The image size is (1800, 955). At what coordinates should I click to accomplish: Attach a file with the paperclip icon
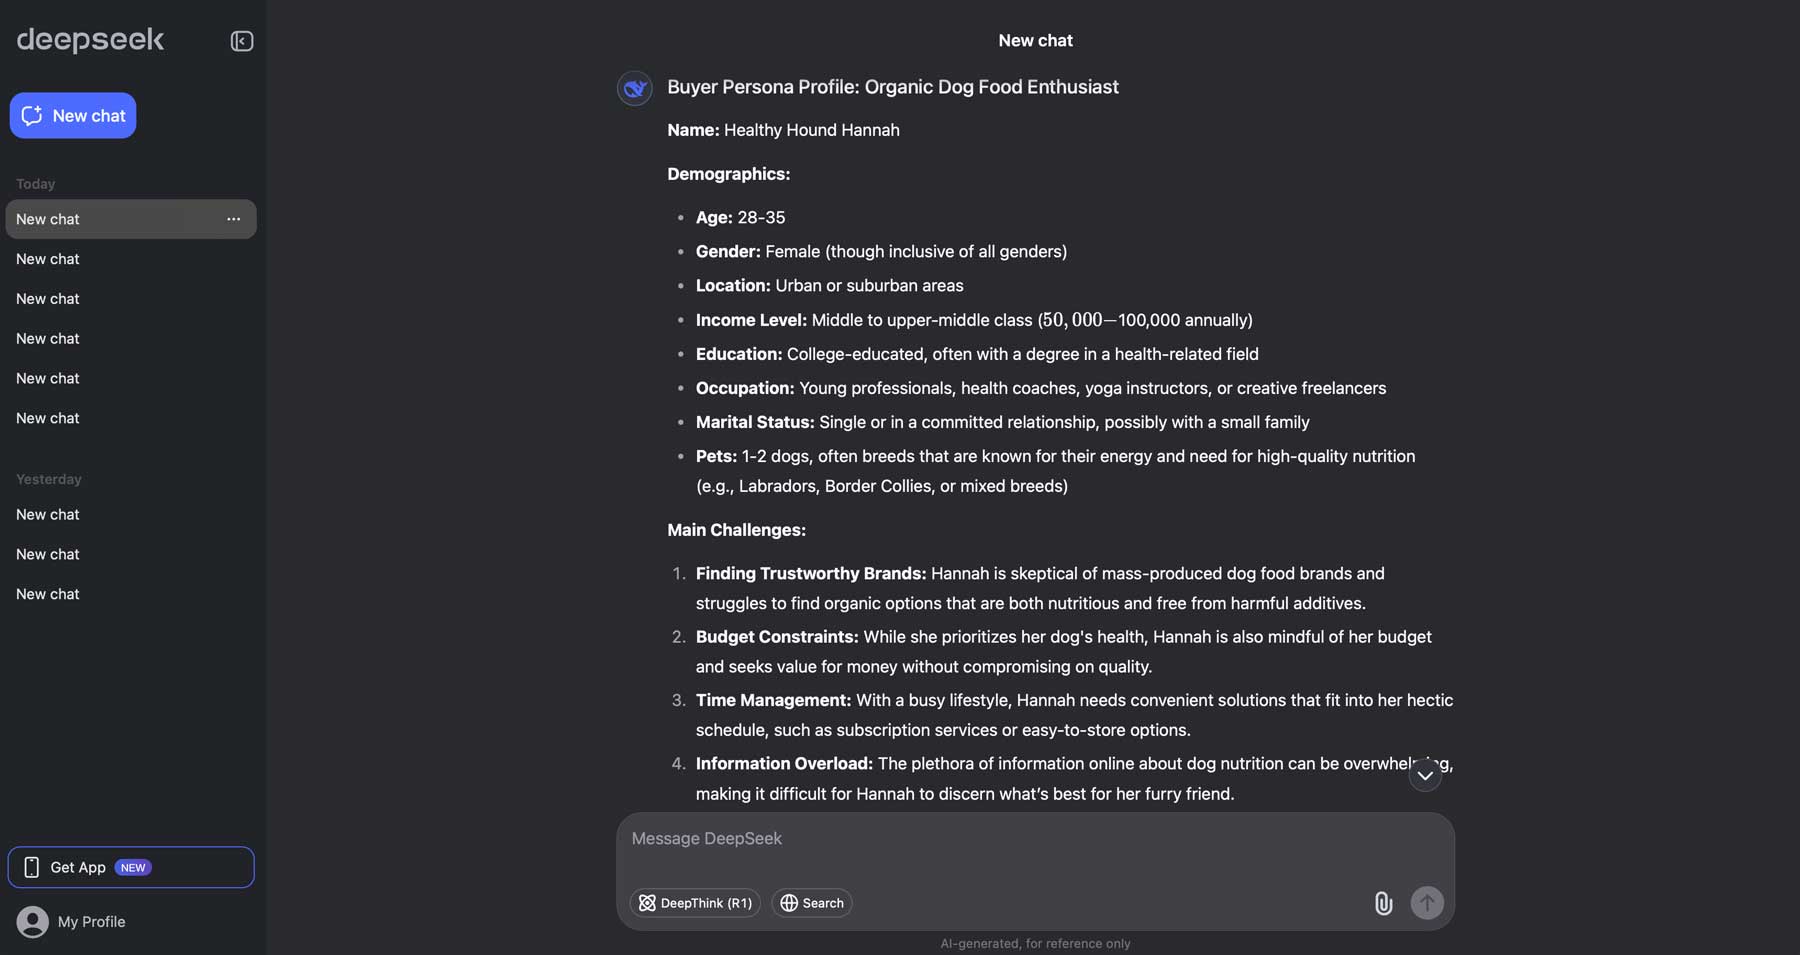pyautogui.click(x=1383, y=903)
